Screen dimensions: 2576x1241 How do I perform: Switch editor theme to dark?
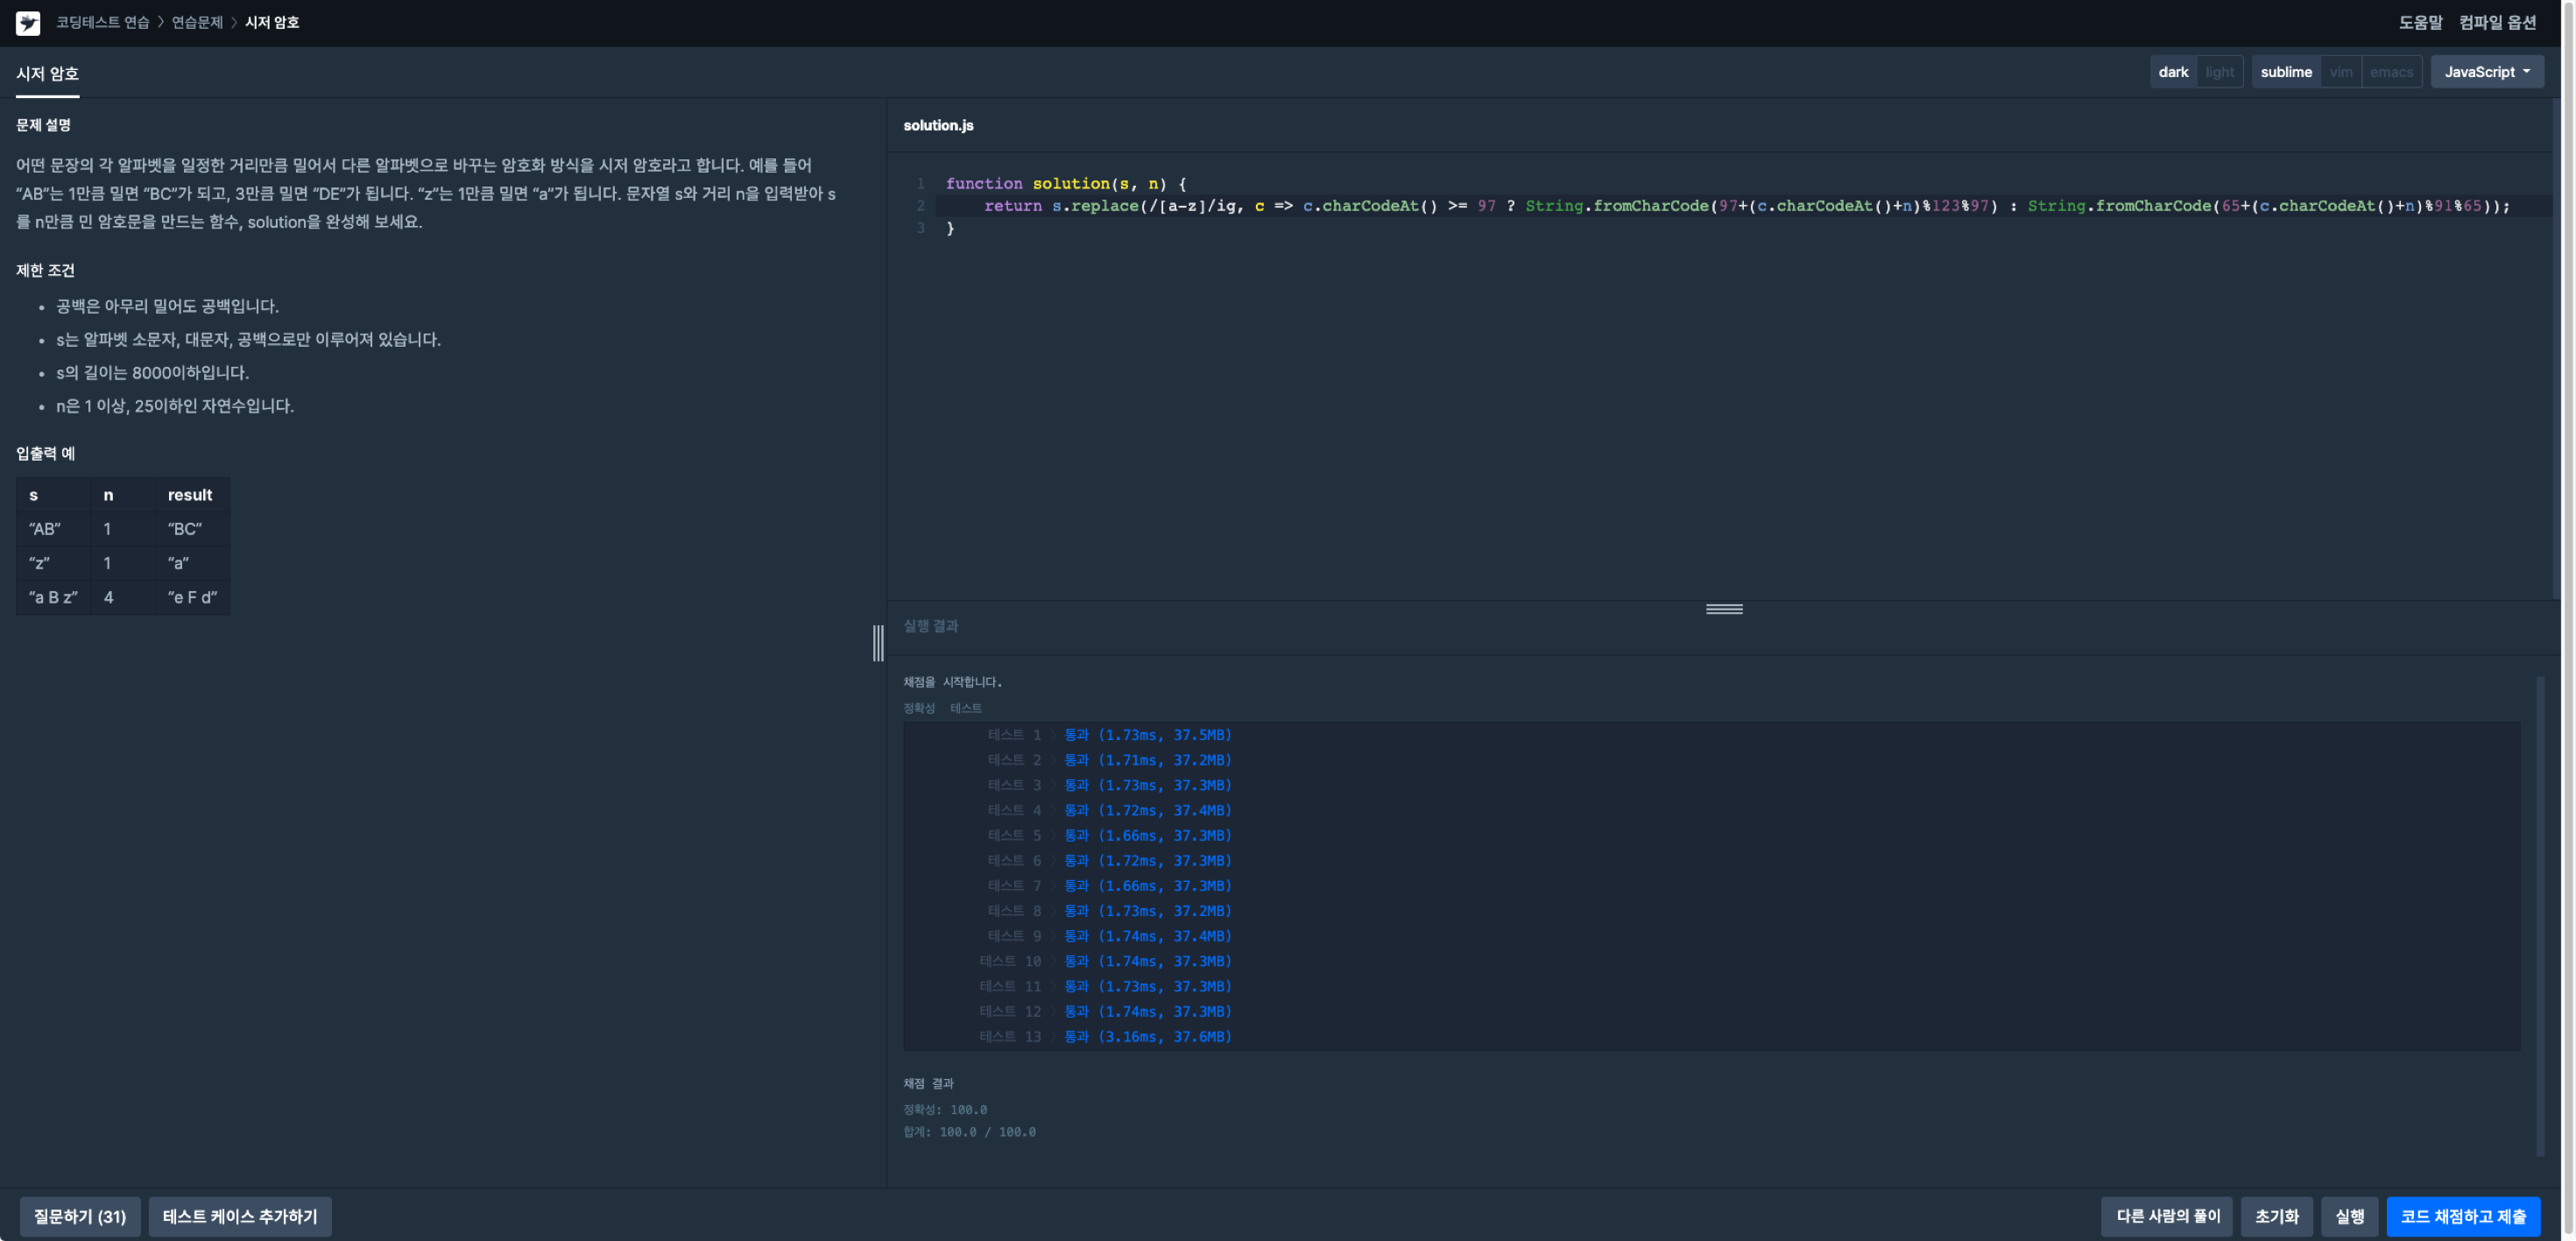tap(2172, 72)
